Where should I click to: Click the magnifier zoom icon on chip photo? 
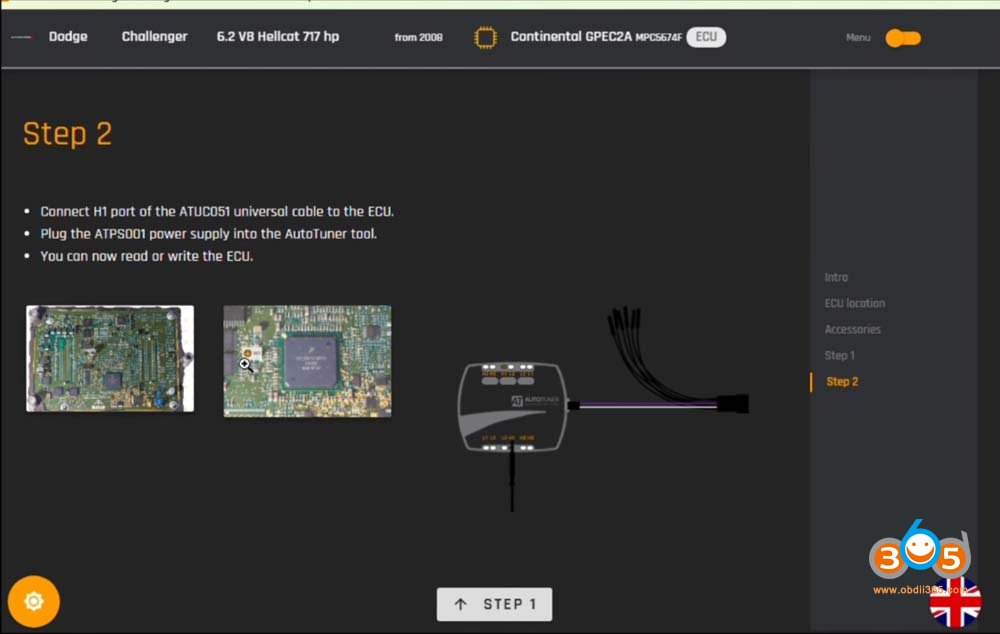coord(246,365)
